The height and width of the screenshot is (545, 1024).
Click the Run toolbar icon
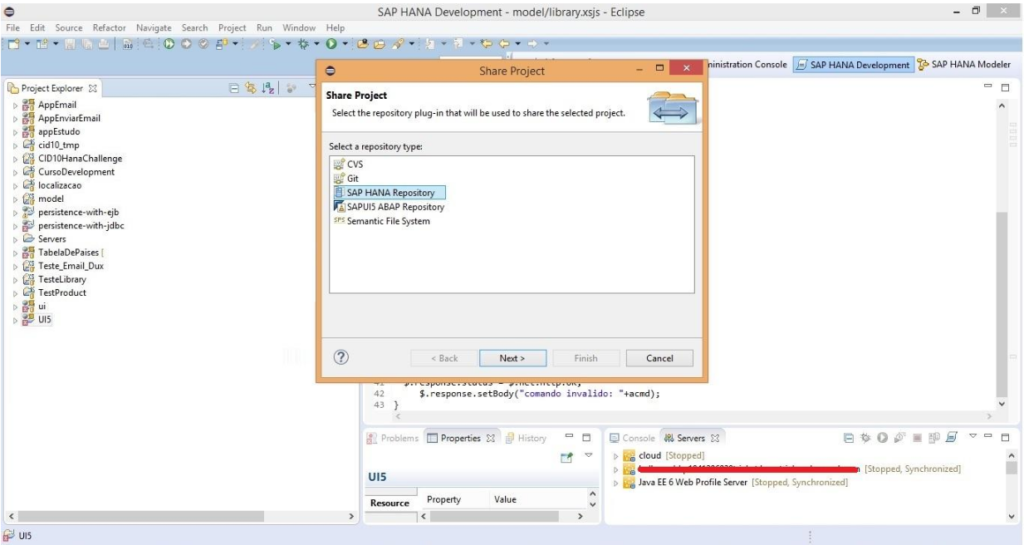pos(331,44)
